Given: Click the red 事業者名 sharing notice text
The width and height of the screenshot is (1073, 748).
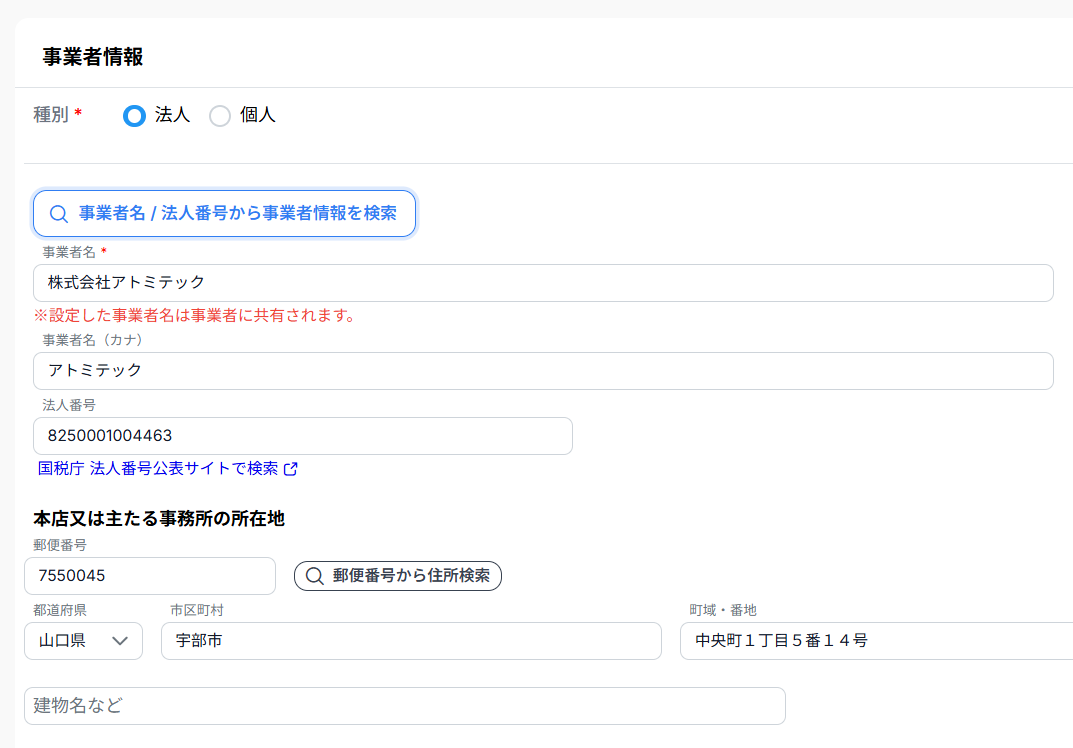Looking at the screenshot, I should 195,316.
